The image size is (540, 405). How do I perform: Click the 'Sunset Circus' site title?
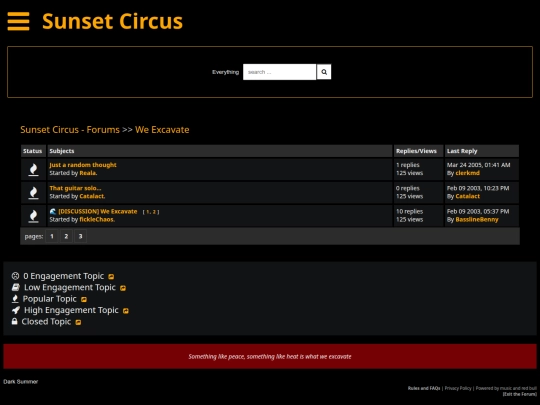click(x=112, y=21)
